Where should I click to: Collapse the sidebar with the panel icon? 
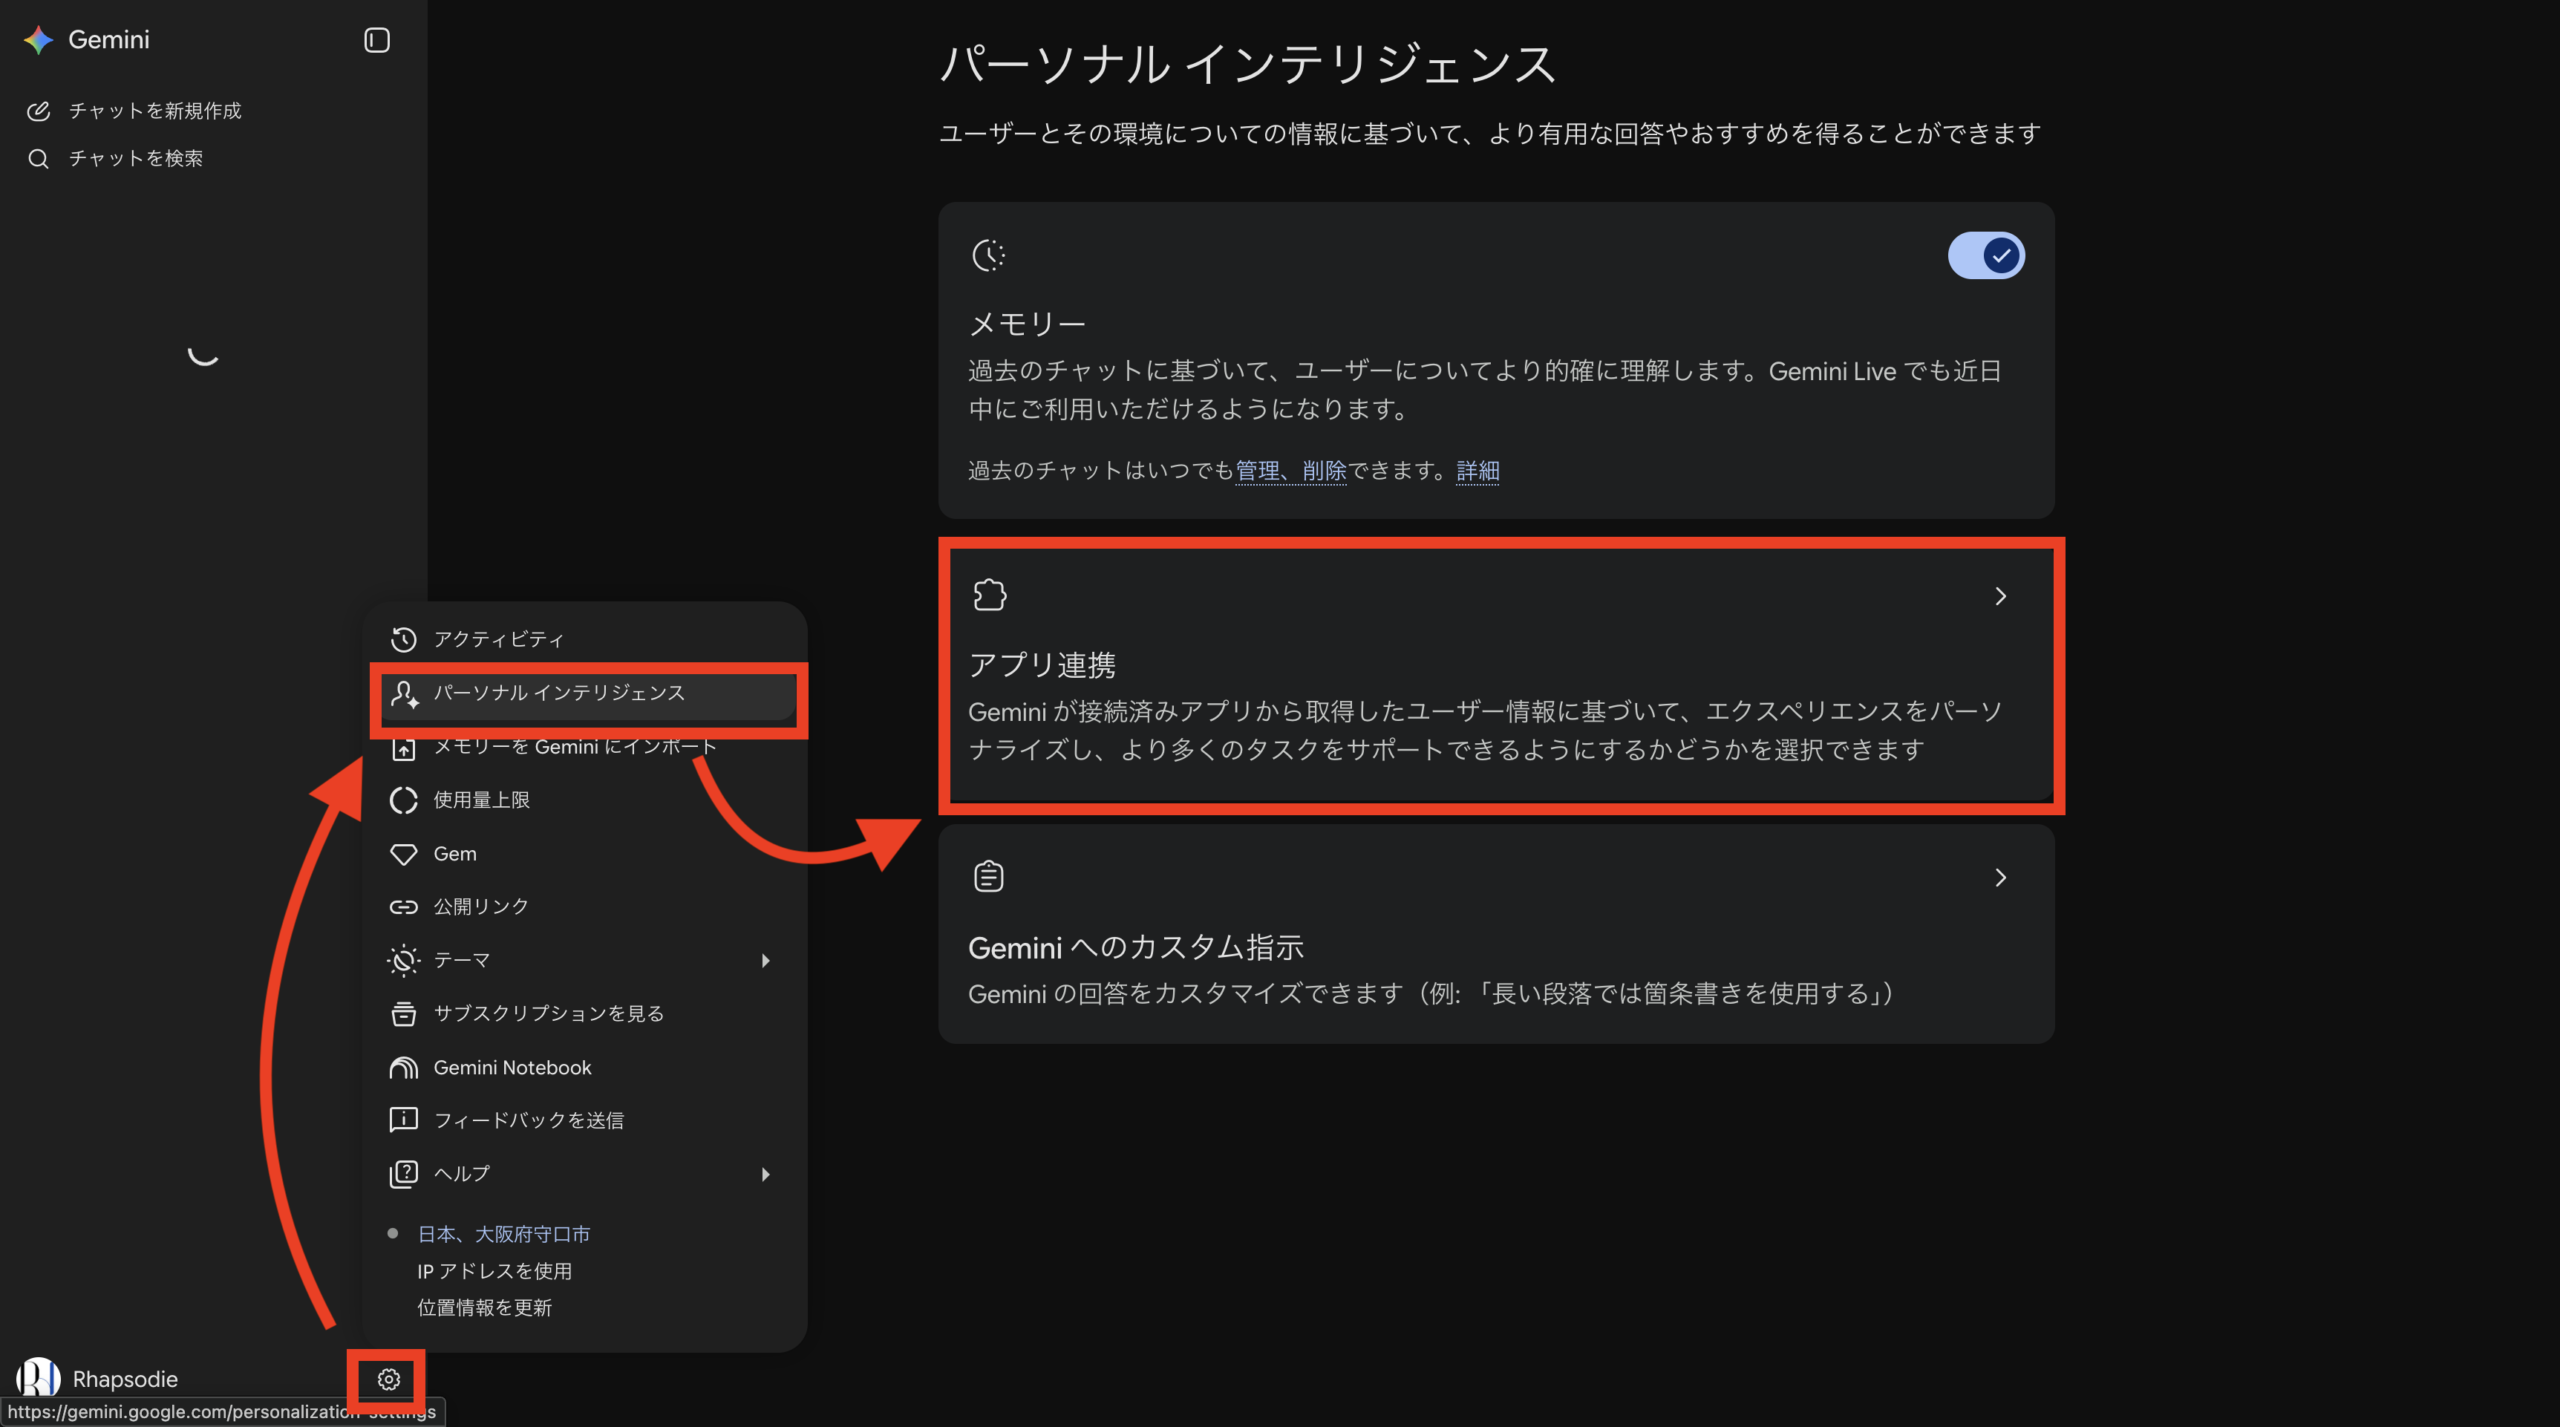point(377,40)
